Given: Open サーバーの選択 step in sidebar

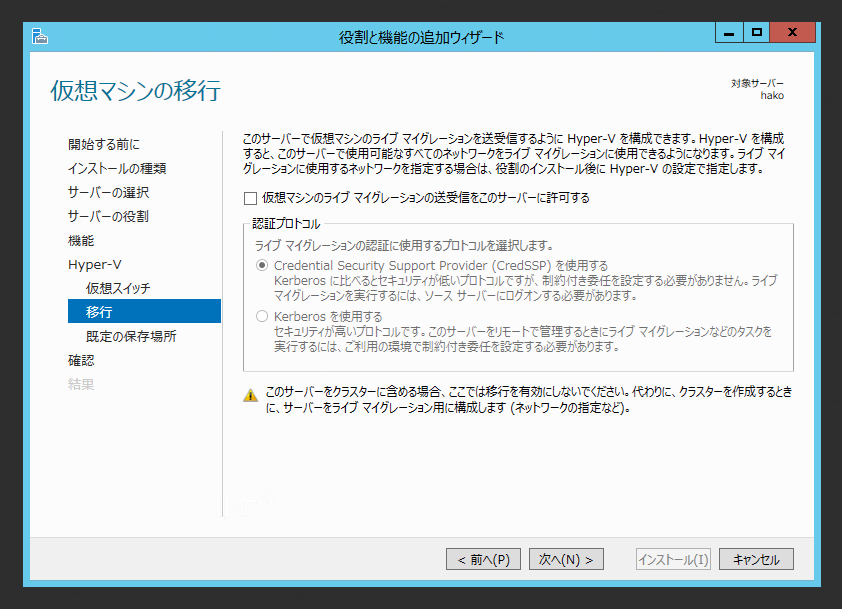Looking at the screenshot, I should [108, 192].
